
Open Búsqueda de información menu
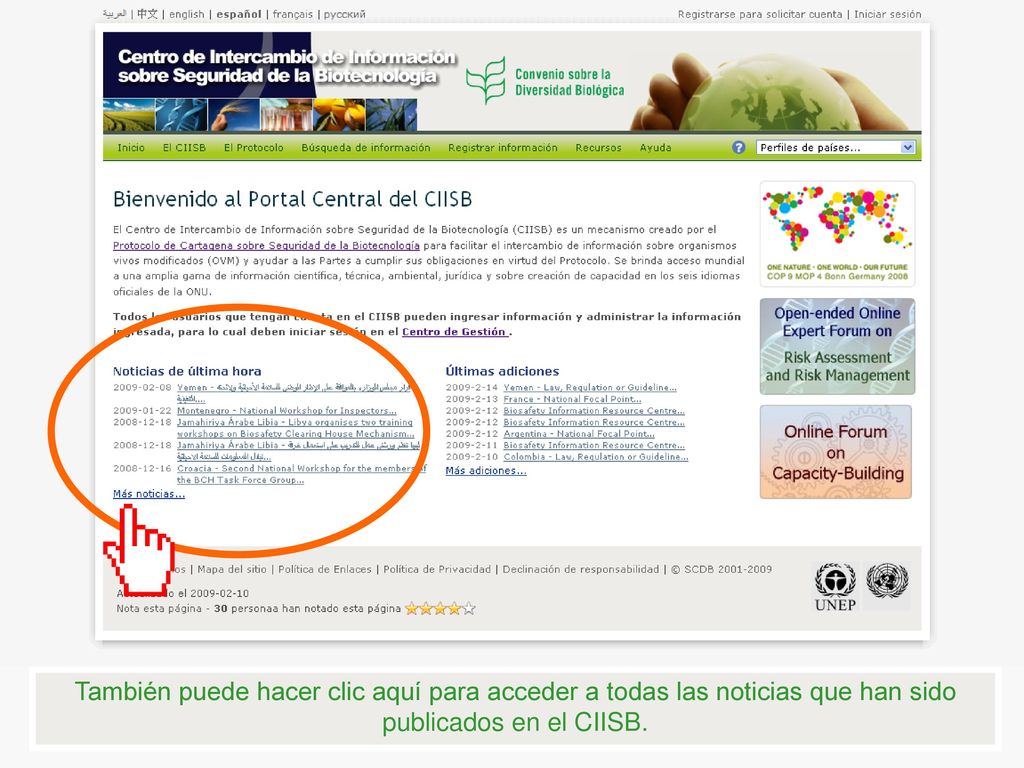click(366, 148)
